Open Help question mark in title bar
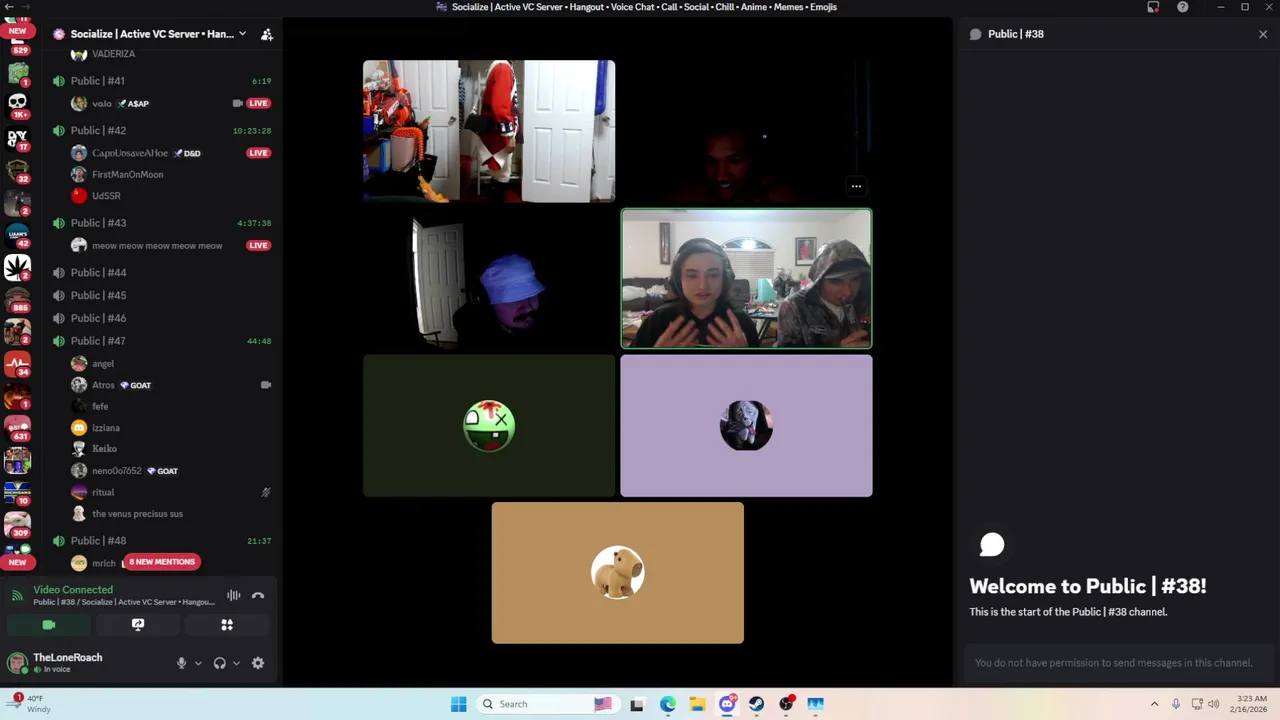This screenshot has height=720, width=1280. [x=1183, y=7]
